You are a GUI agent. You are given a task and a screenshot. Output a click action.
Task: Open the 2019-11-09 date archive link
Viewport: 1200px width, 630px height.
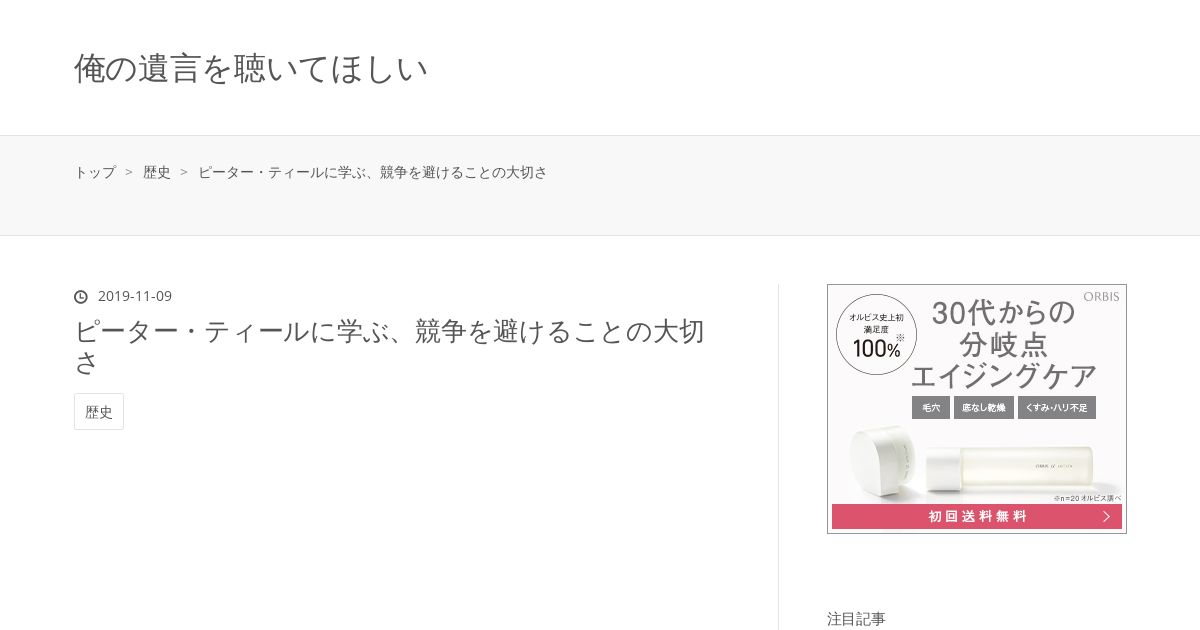(x=135, y=296)
